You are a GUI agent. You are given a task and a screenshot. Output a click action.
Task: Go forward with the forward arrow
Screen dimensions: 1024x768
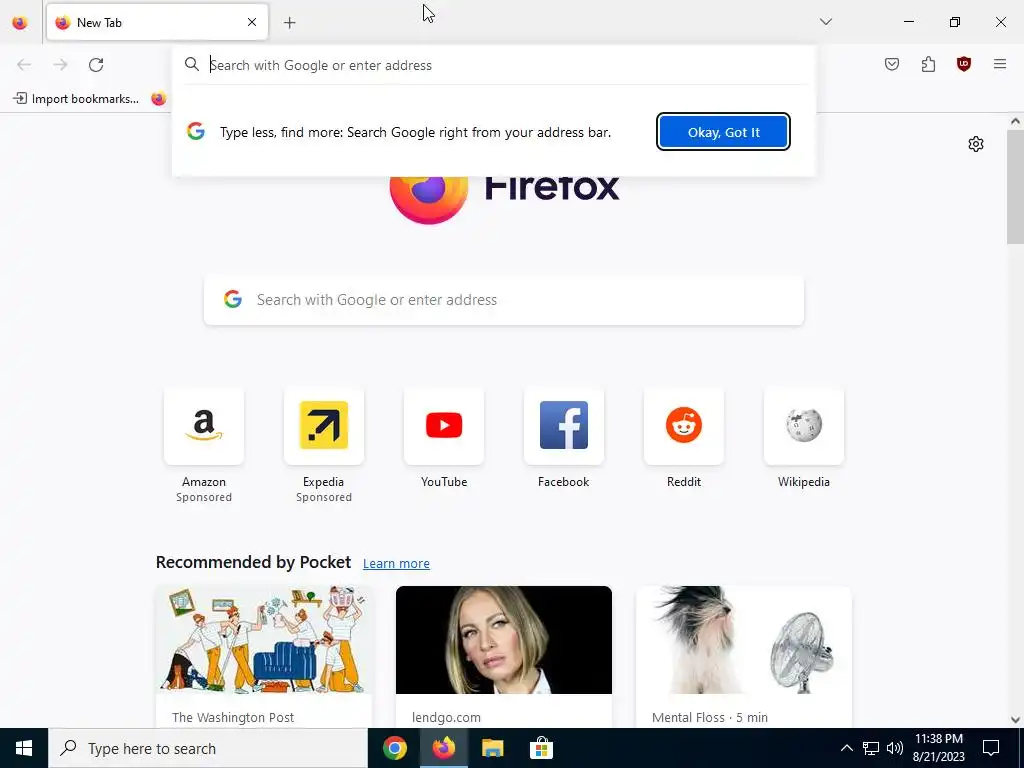[60, 65]
